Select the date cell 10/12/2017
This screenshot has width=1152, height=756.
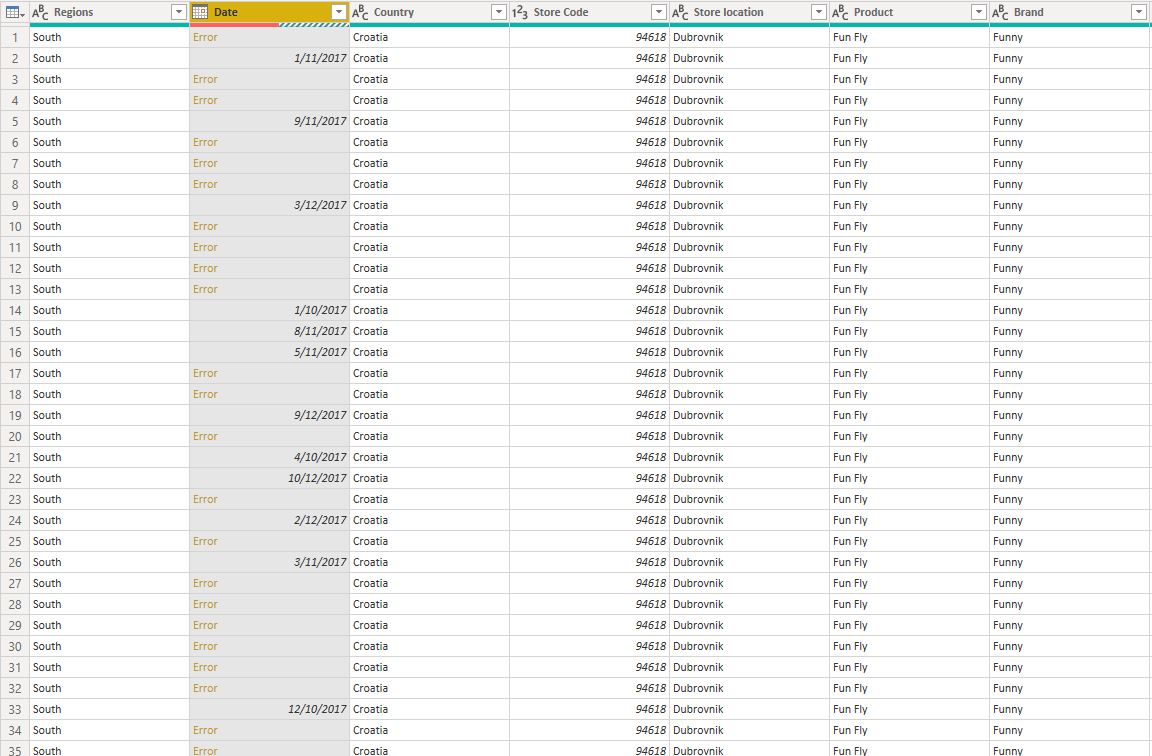270,478
